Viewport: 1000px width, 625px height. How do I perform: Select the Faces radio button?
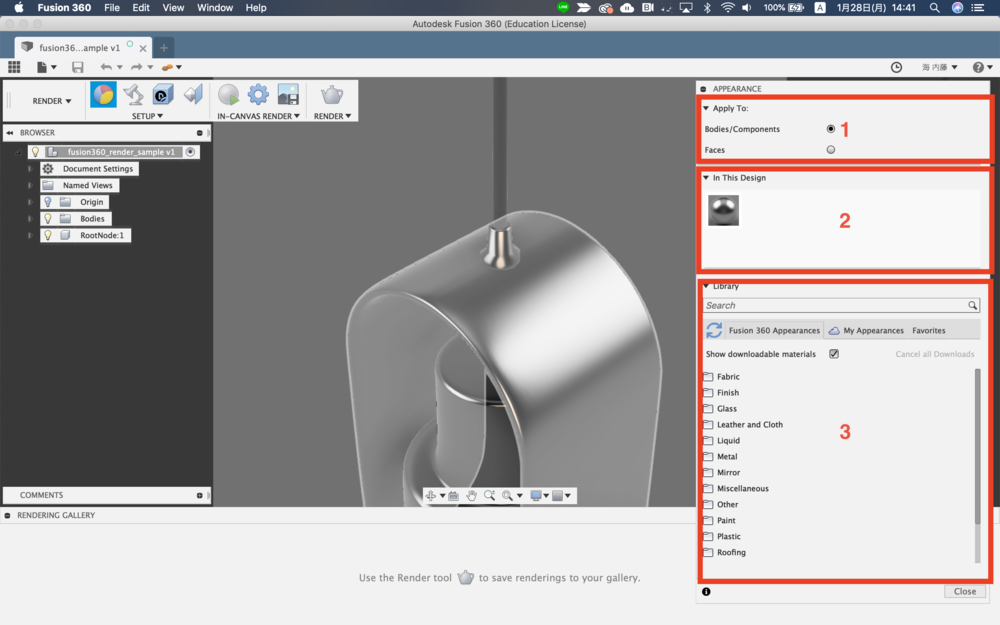[x=830, y=150]
